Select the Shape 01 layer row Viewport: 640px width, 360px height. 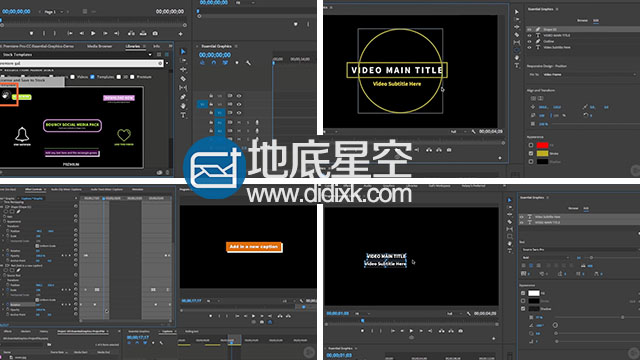tap(583, 29)
